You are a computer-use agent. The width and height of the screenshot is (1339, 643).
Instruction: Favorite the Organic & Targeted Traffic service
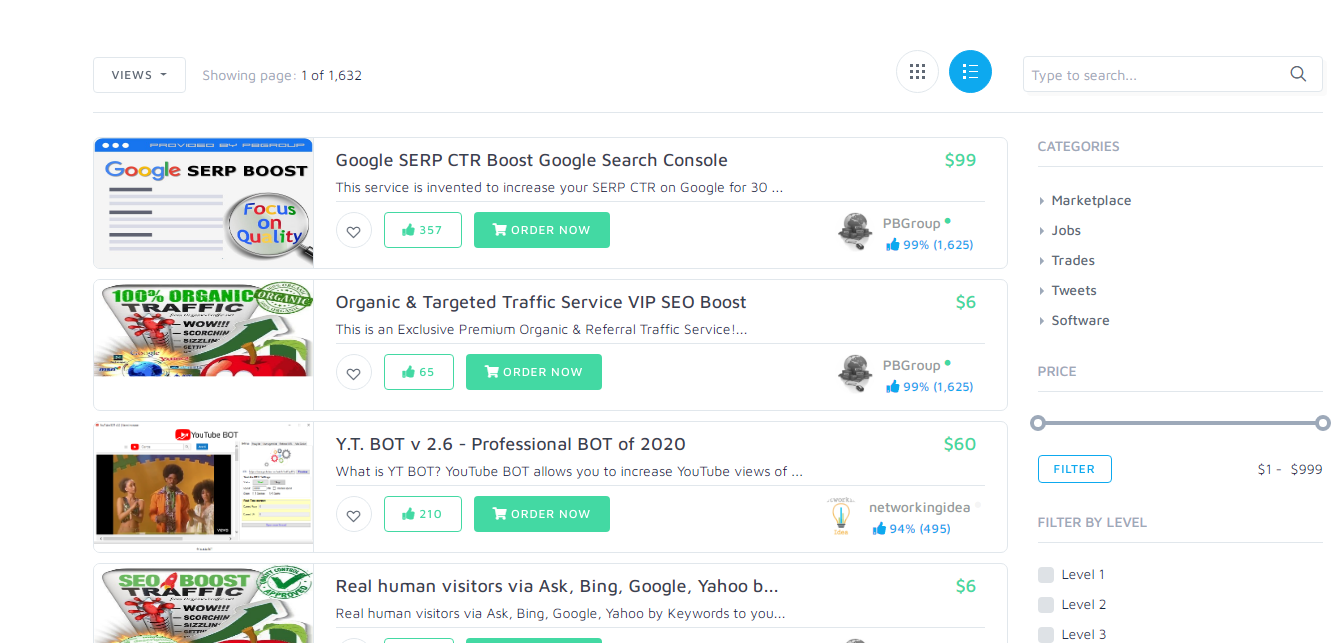pyautogui.click(x=353, y=372)
